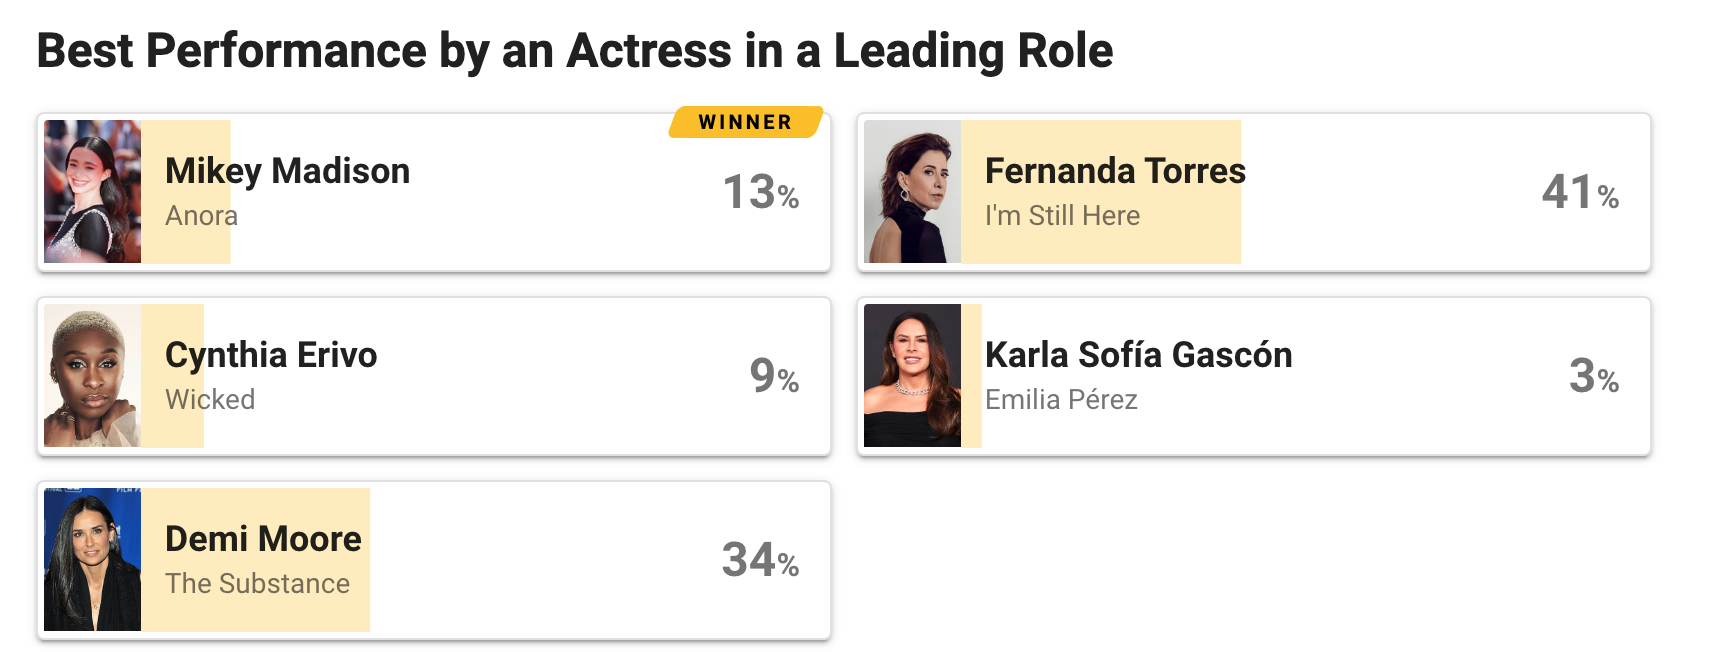Click the 13% percentage on winner card
Screen dimensions: 1712x662
pos(760,192)
